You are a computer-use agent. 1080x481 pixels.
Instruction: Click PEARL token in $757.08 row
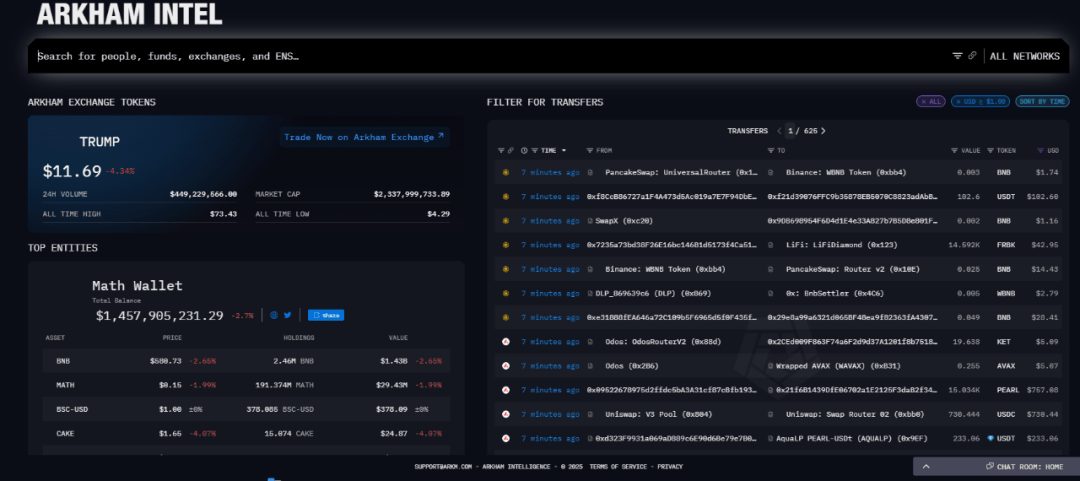(x=1008, y=390)
